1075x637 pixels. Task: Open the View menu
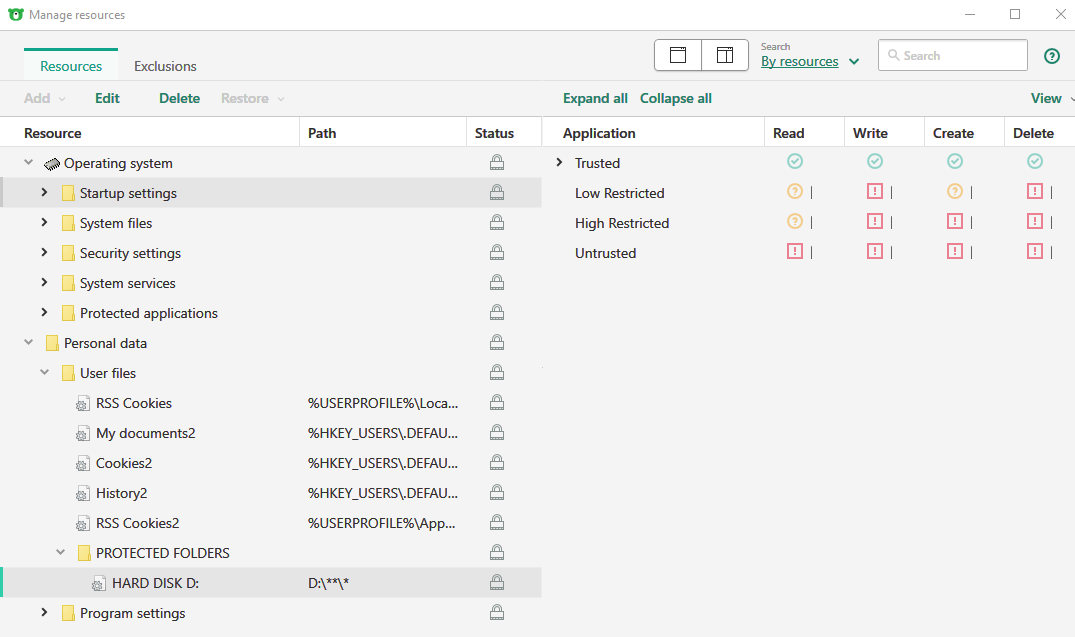[x=1046, y=98]
